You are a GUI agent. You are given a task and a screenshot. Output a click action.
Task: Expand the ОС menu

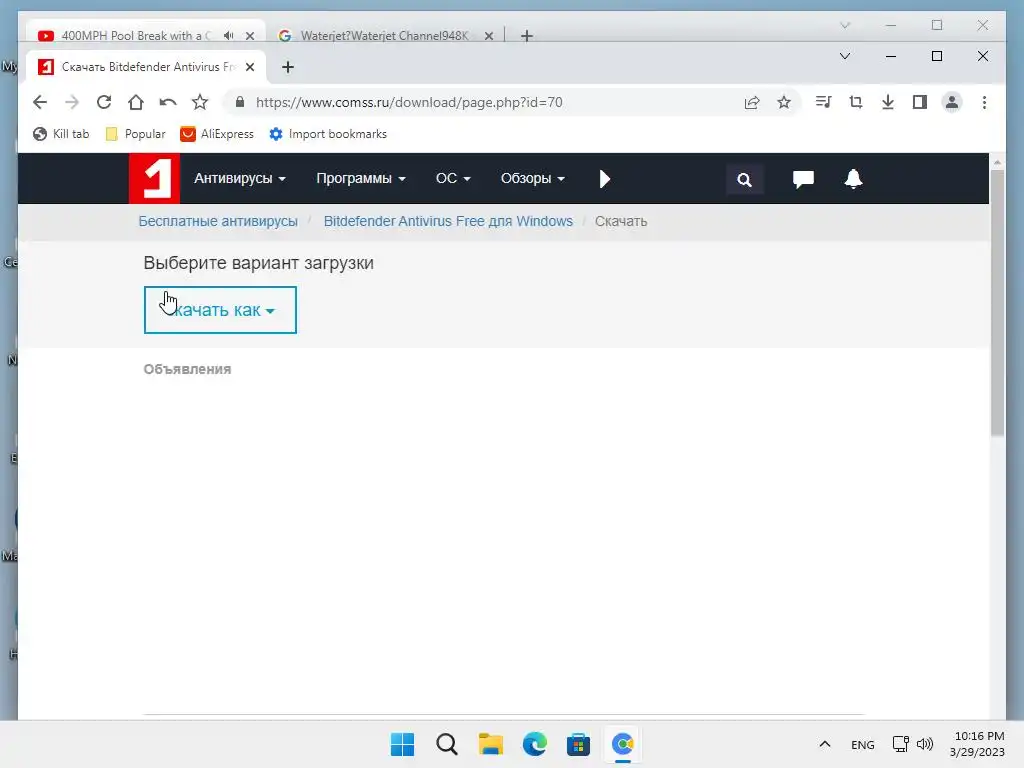click(x=453, y=178)
